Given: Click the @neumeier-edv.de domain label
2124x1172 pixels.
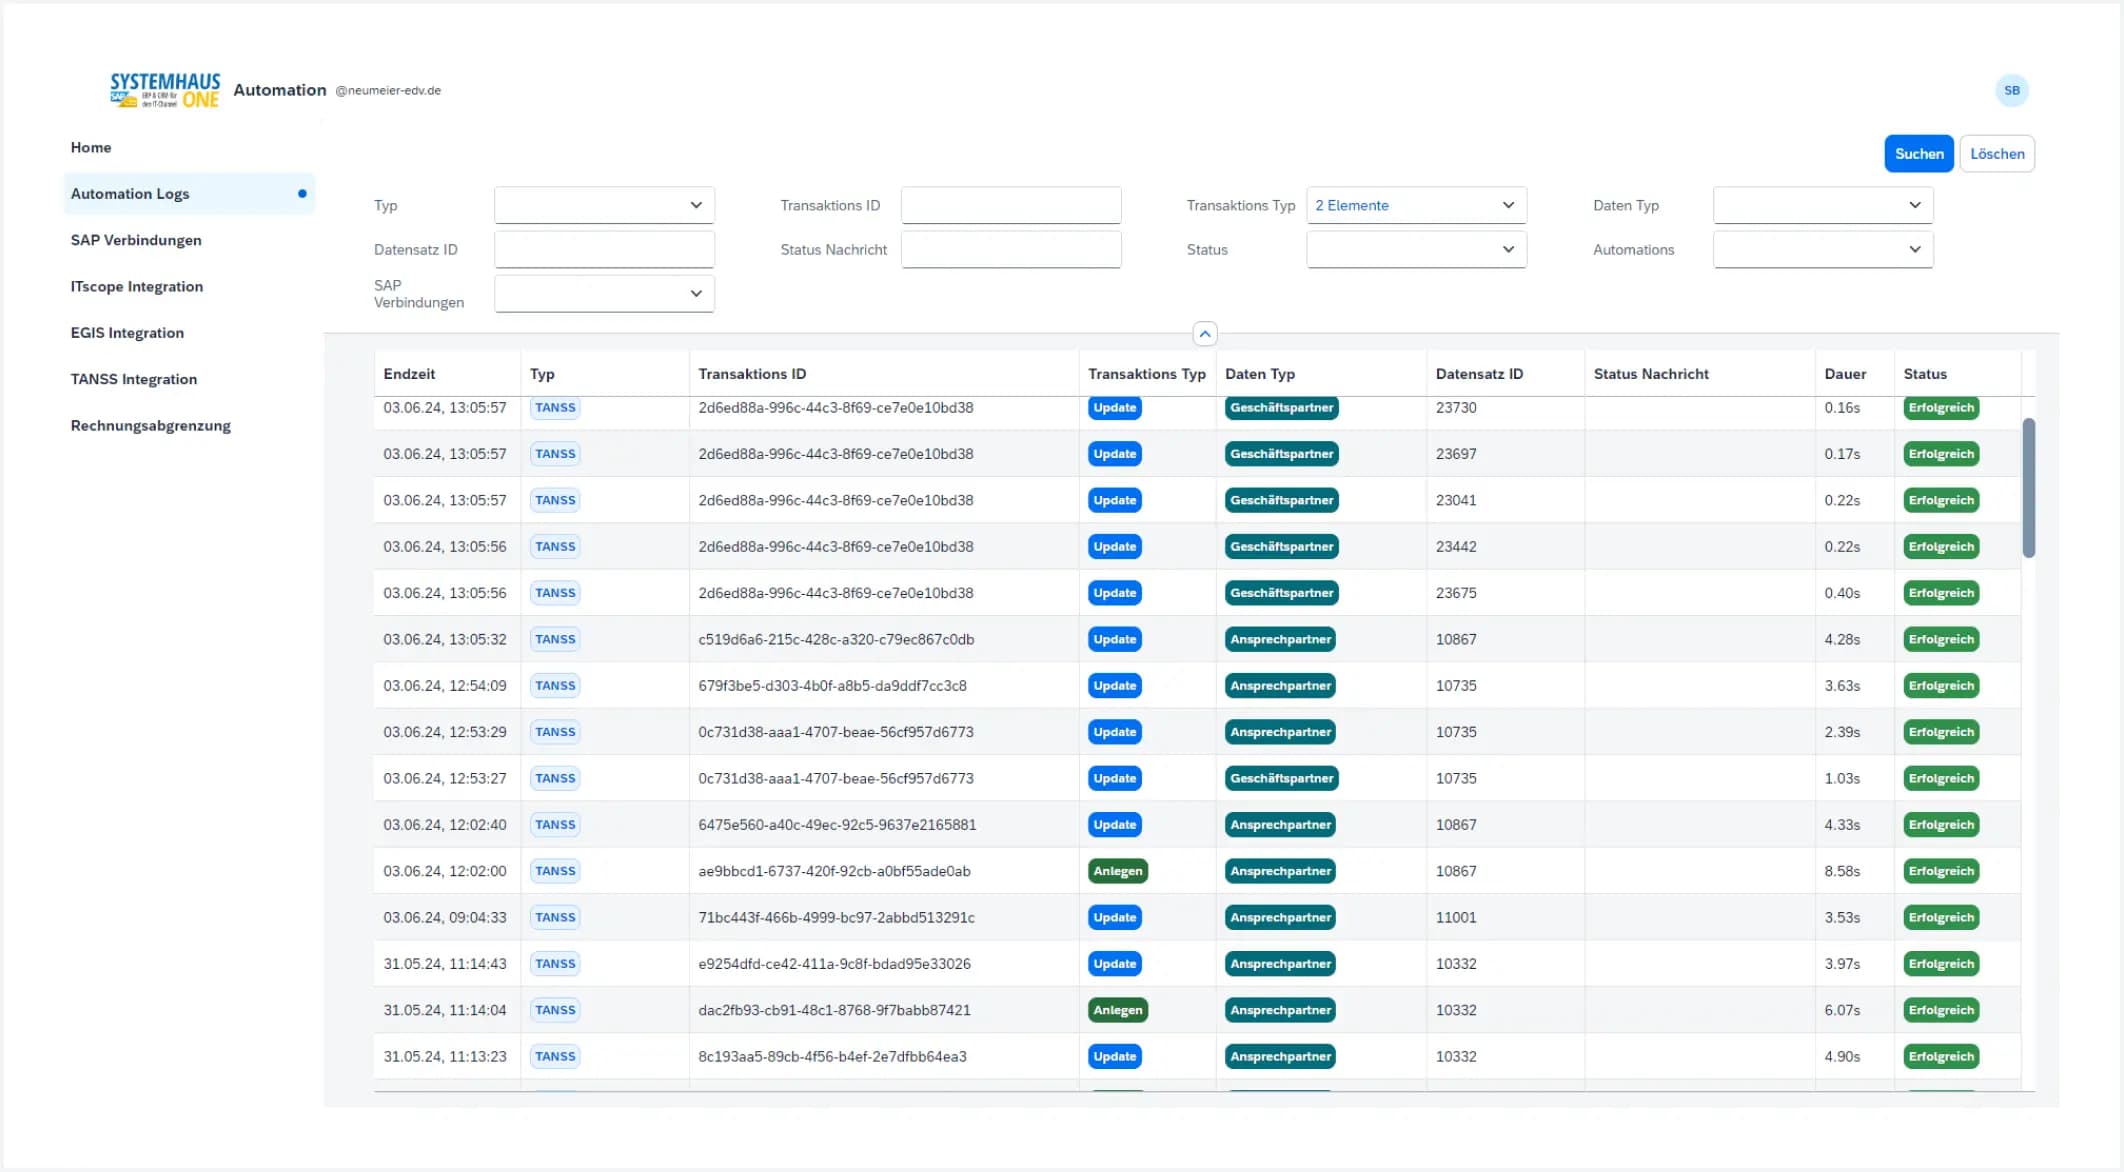Looking at the screenshot, I should point(388,91).
